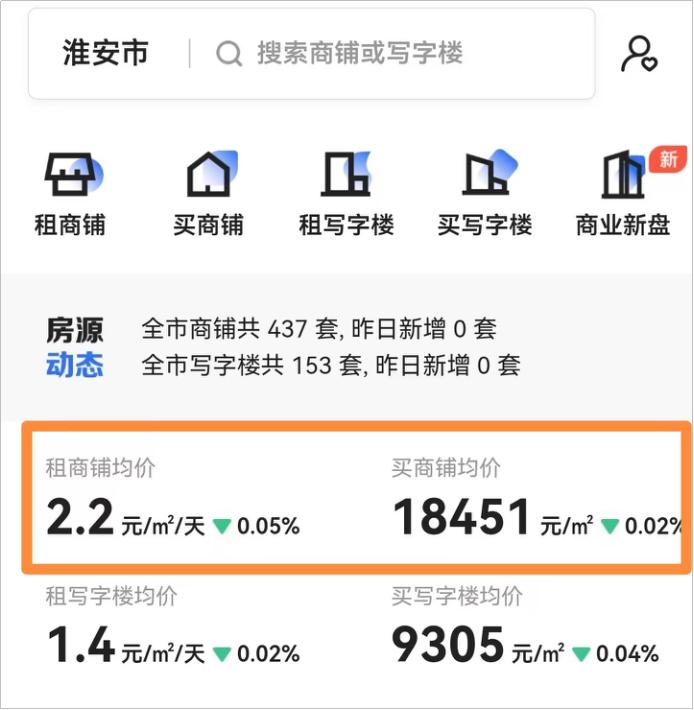This screenshot has height=710, width=694.
Task: Click the green arrow after 1.4 元/m²/天
Action: (222, 654)
